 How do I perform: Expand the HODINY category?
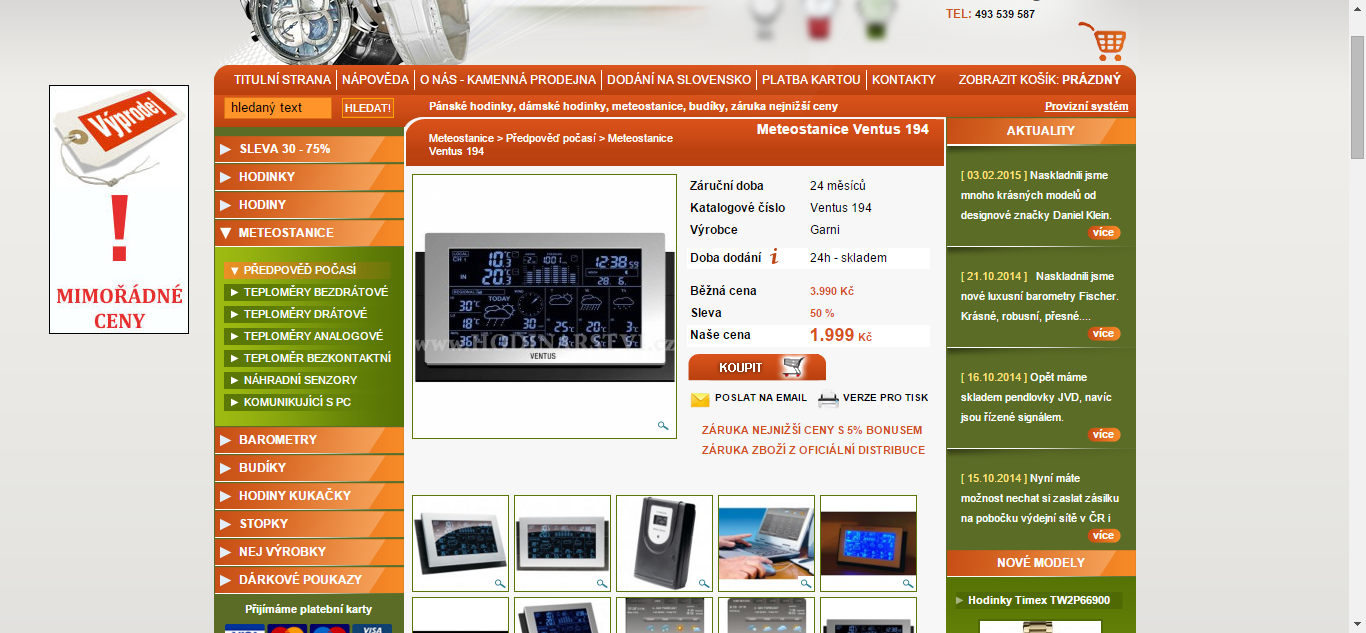point(309,205)
